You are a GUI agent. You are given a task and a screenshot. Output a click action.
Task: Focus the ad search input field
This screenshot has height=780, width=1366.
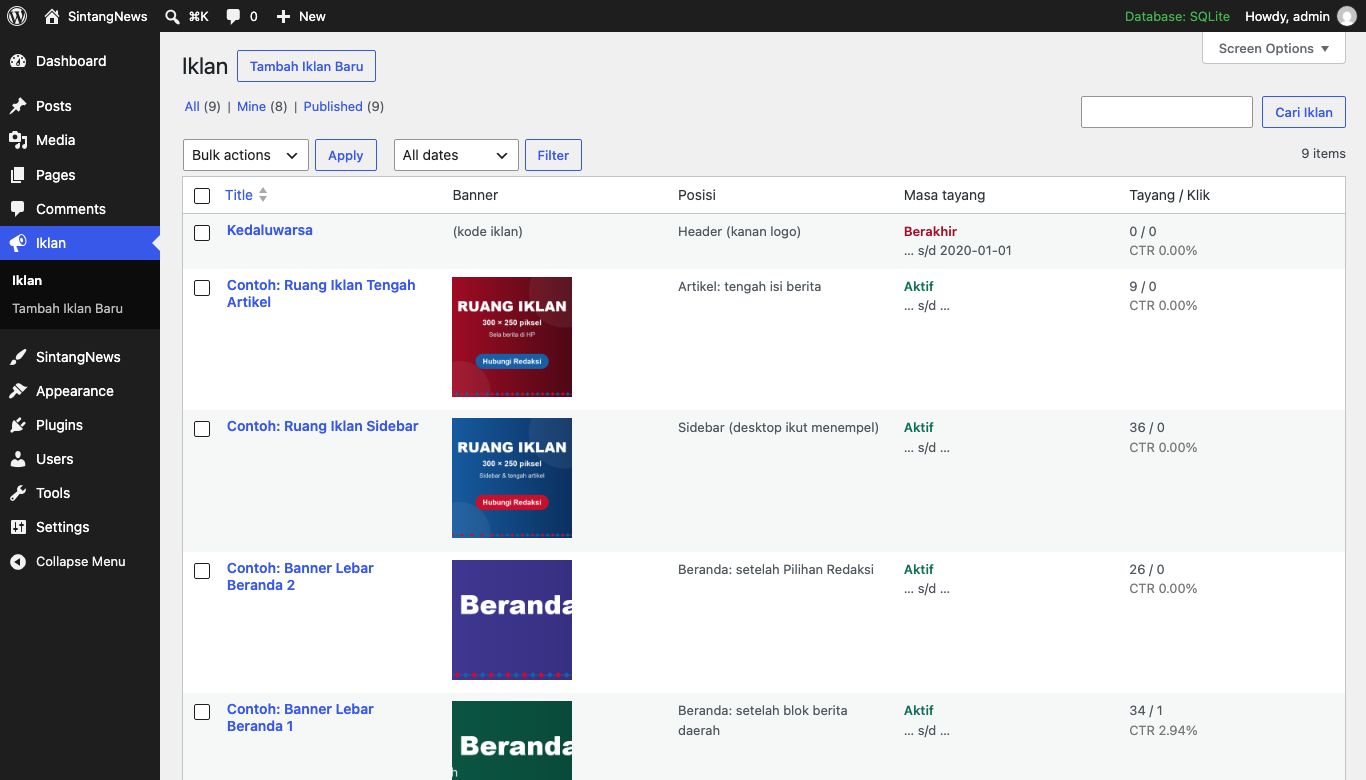coord(1167,112)
